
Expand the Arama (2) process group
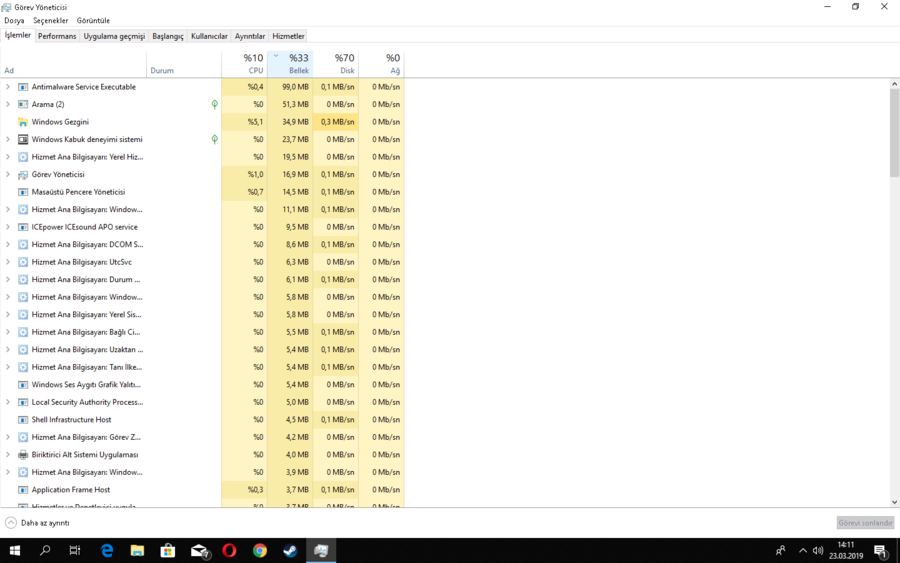7,104
